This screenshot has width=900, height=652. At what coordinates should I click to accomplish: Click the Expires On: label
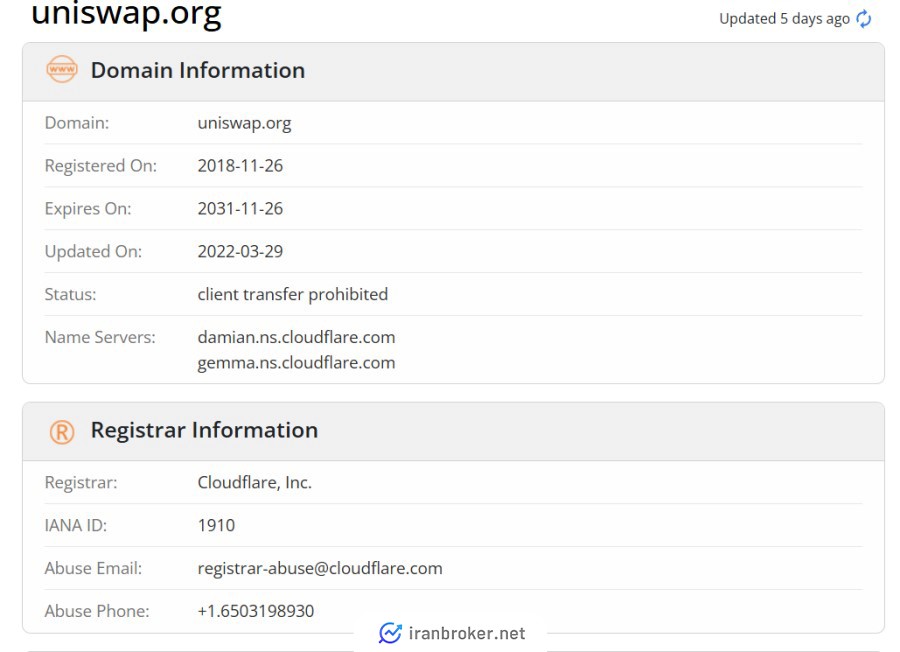88,209
